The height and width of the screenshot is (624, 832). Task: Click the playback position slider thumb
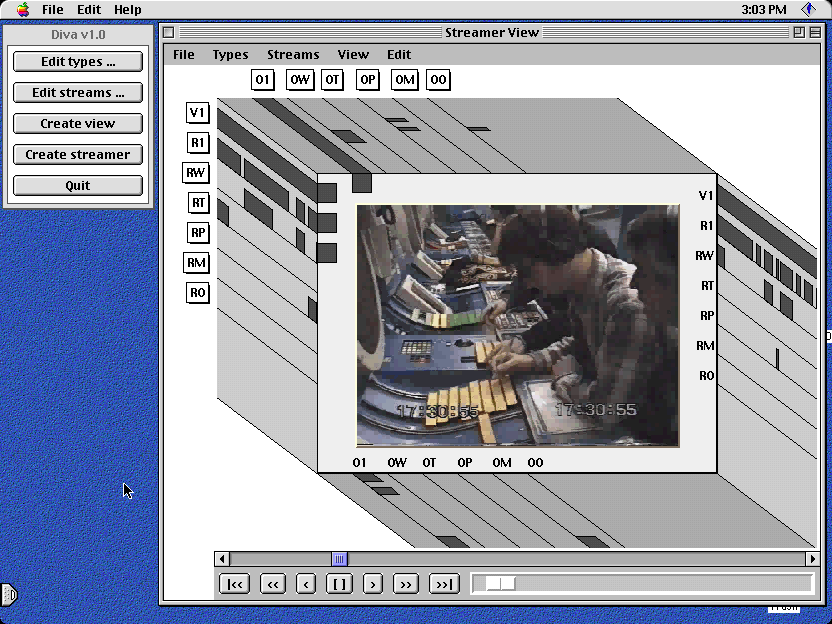(x=500, y=584)
